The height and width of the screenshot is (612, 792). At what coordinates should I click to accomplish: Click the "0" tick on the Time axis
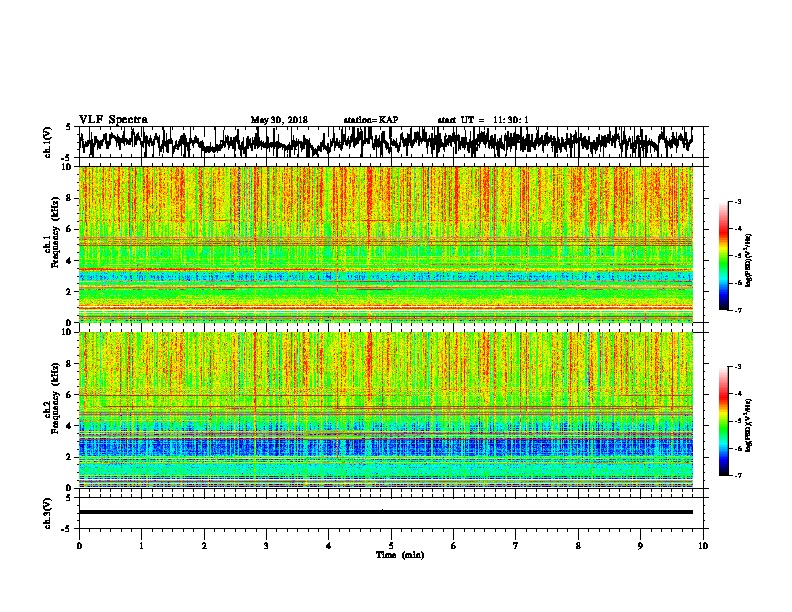pyautogui.click(x=79, y=546)
